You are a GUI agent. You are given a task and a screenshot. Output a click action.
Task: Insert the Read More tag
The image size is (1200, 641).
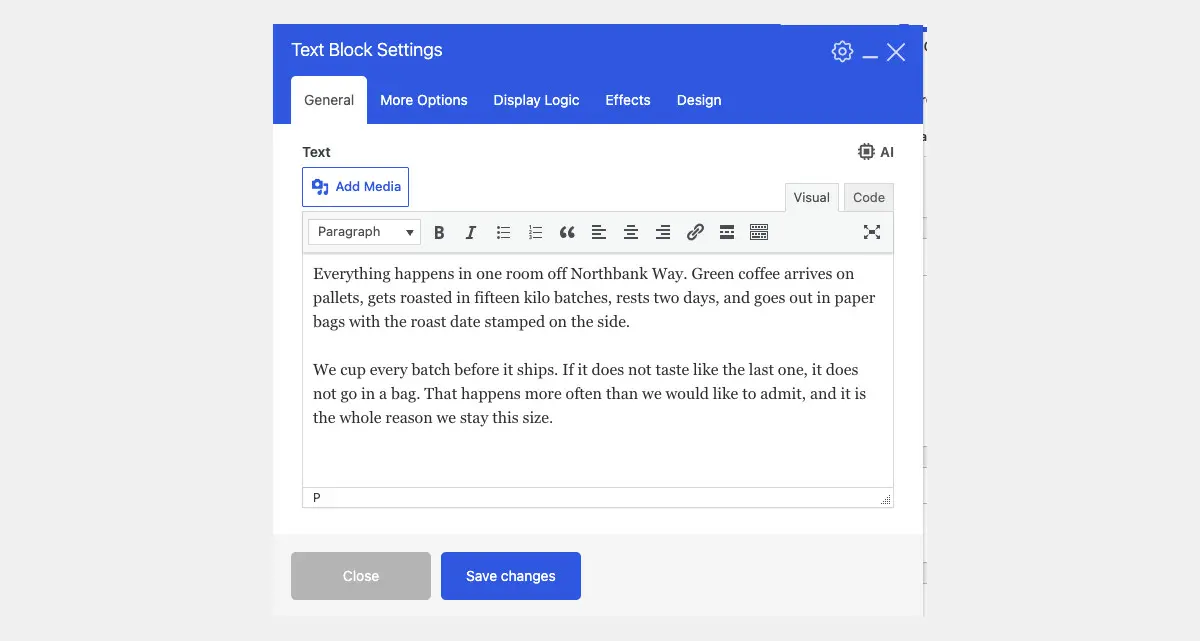click(727, 232)
